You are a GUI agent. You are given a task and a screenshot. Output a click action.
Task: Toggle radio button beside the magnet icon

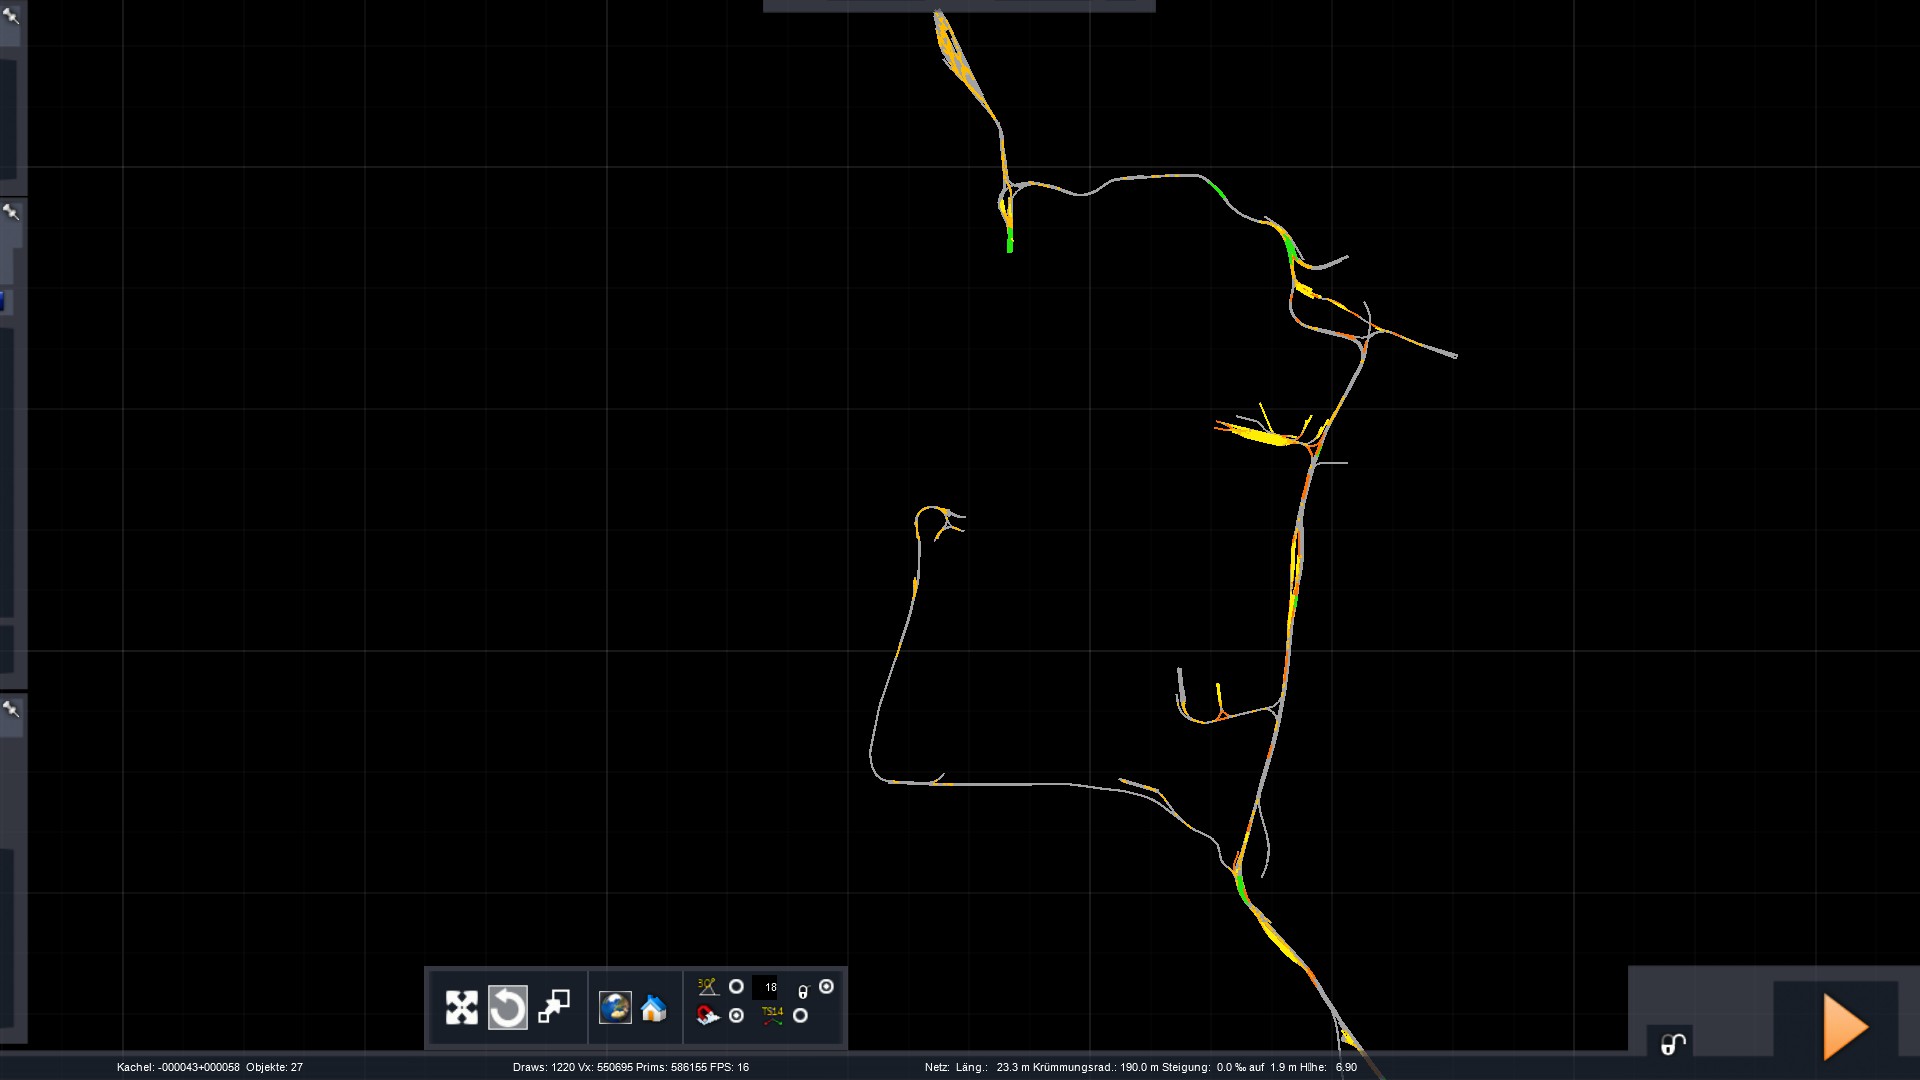tap(736, 1016)
